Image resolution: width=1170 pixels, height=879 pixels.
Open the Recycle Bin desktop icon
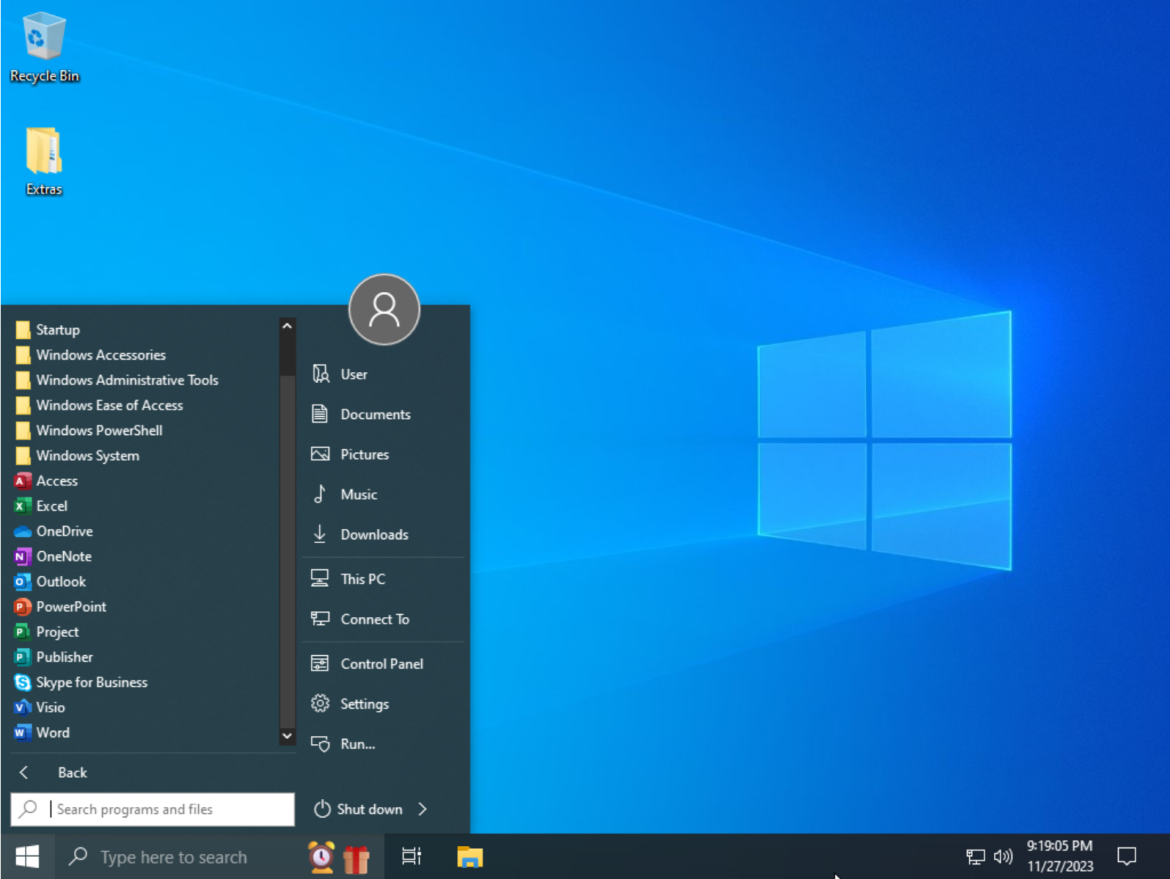click(44, 47)
